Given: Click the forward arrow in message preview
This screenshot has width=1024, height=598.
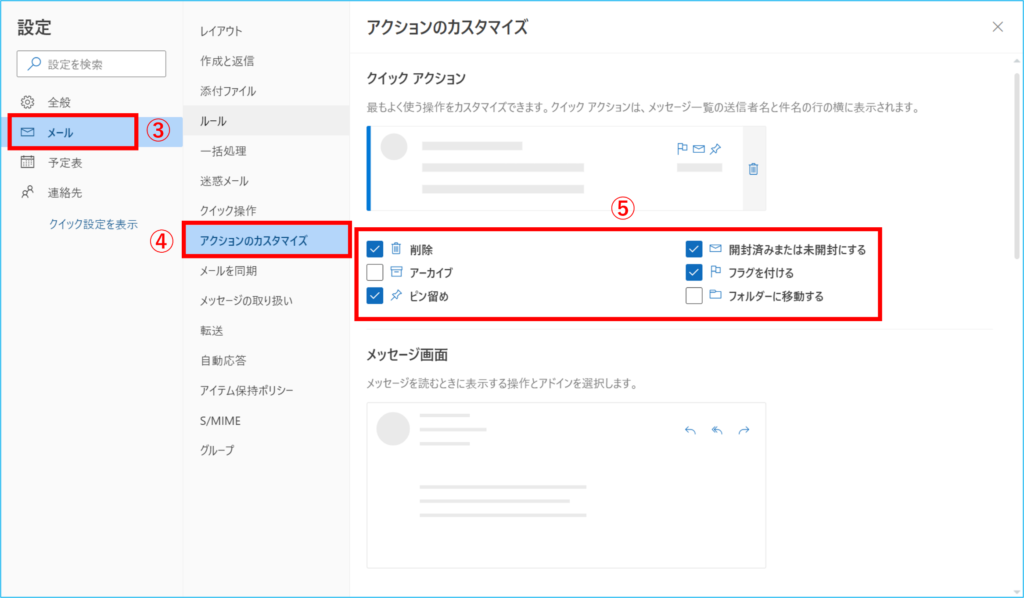Looking at the screenshot, I should coord(743,430).
